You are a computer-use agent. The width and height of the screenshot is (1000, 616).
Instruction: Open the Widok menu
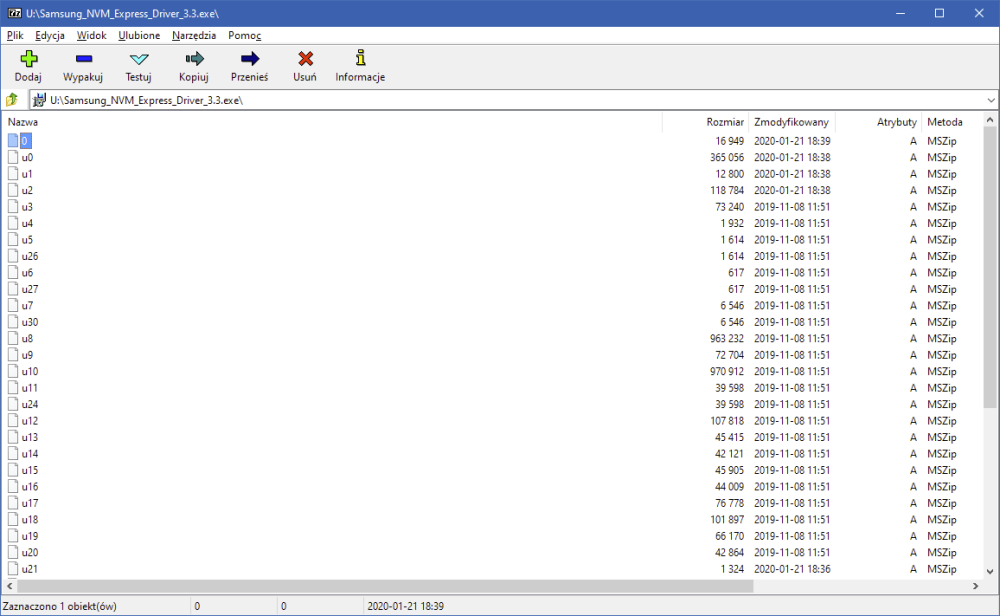coord(91,35)
